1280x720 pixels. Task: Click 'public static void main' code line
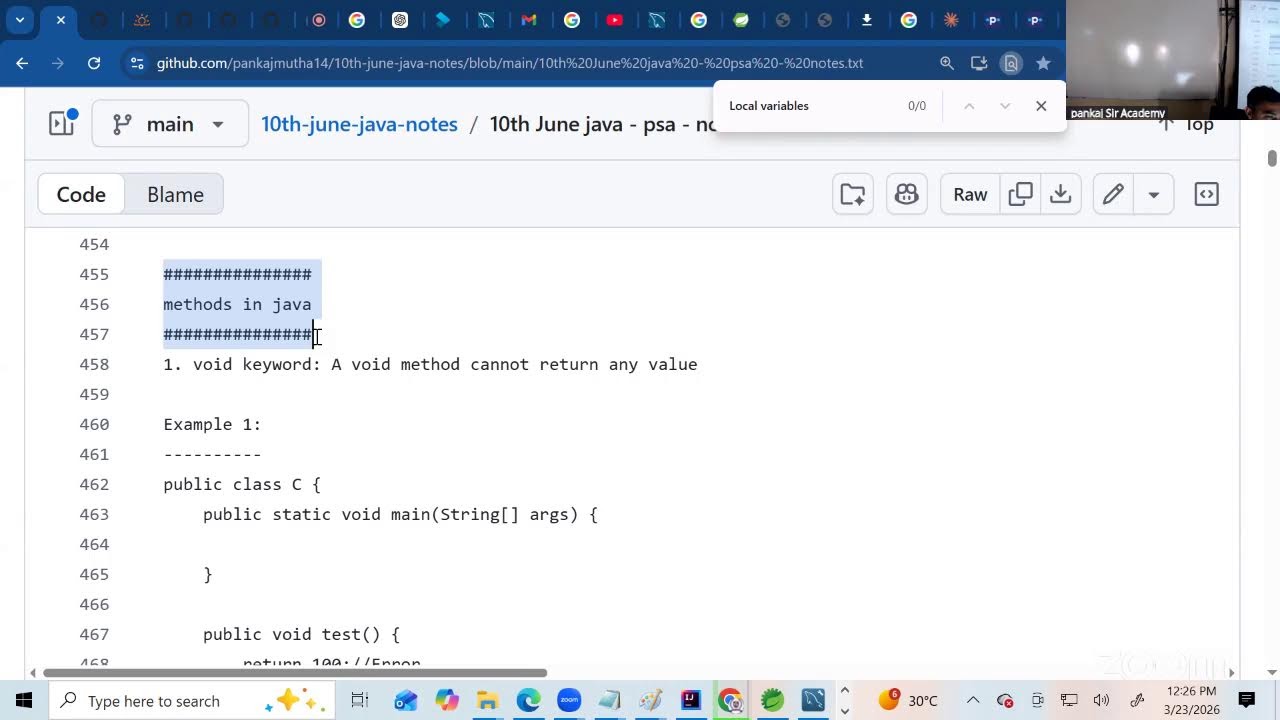(400, 514)
